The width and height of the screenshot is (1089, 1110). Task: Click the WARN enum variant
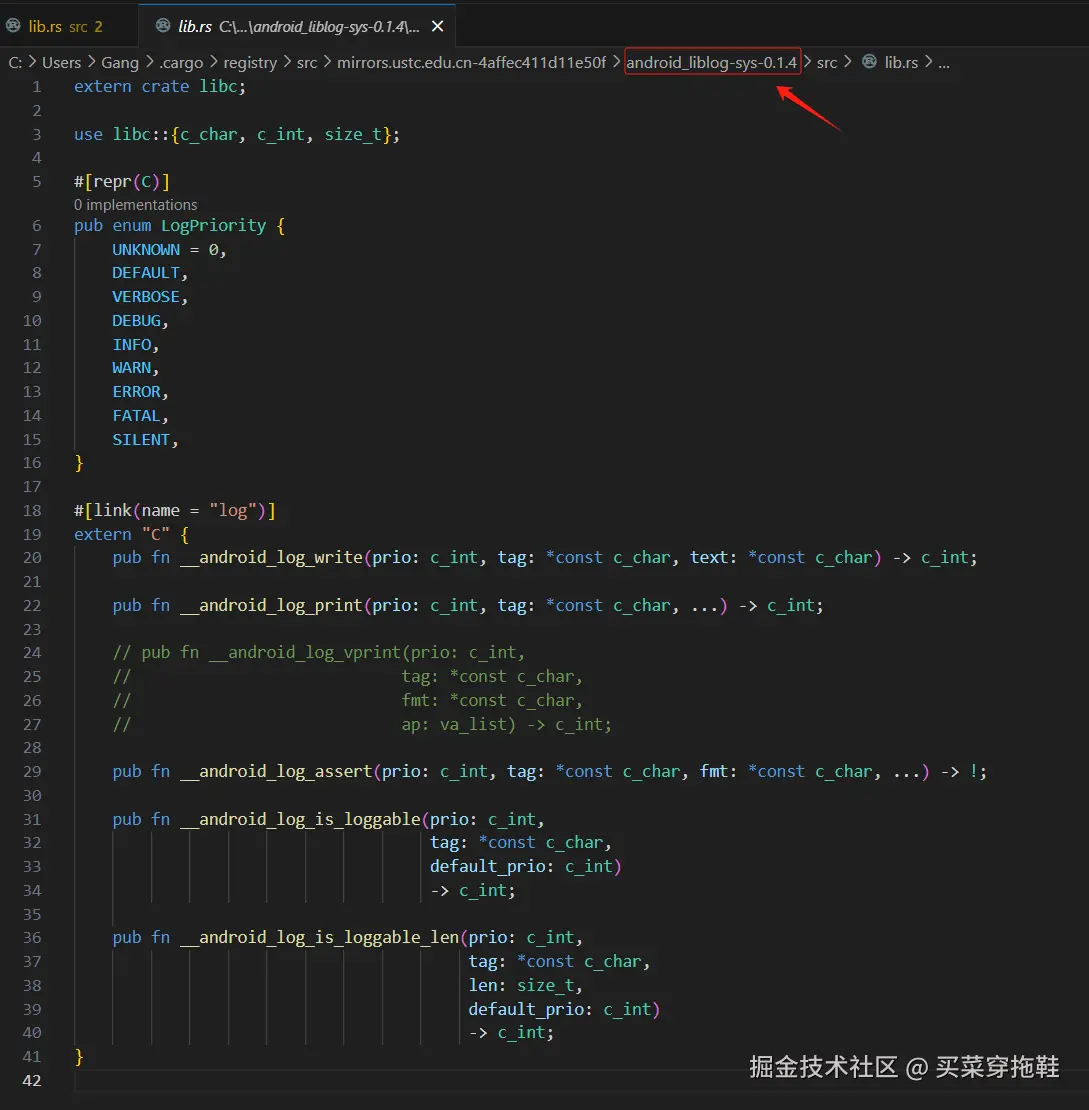(132, 368)
